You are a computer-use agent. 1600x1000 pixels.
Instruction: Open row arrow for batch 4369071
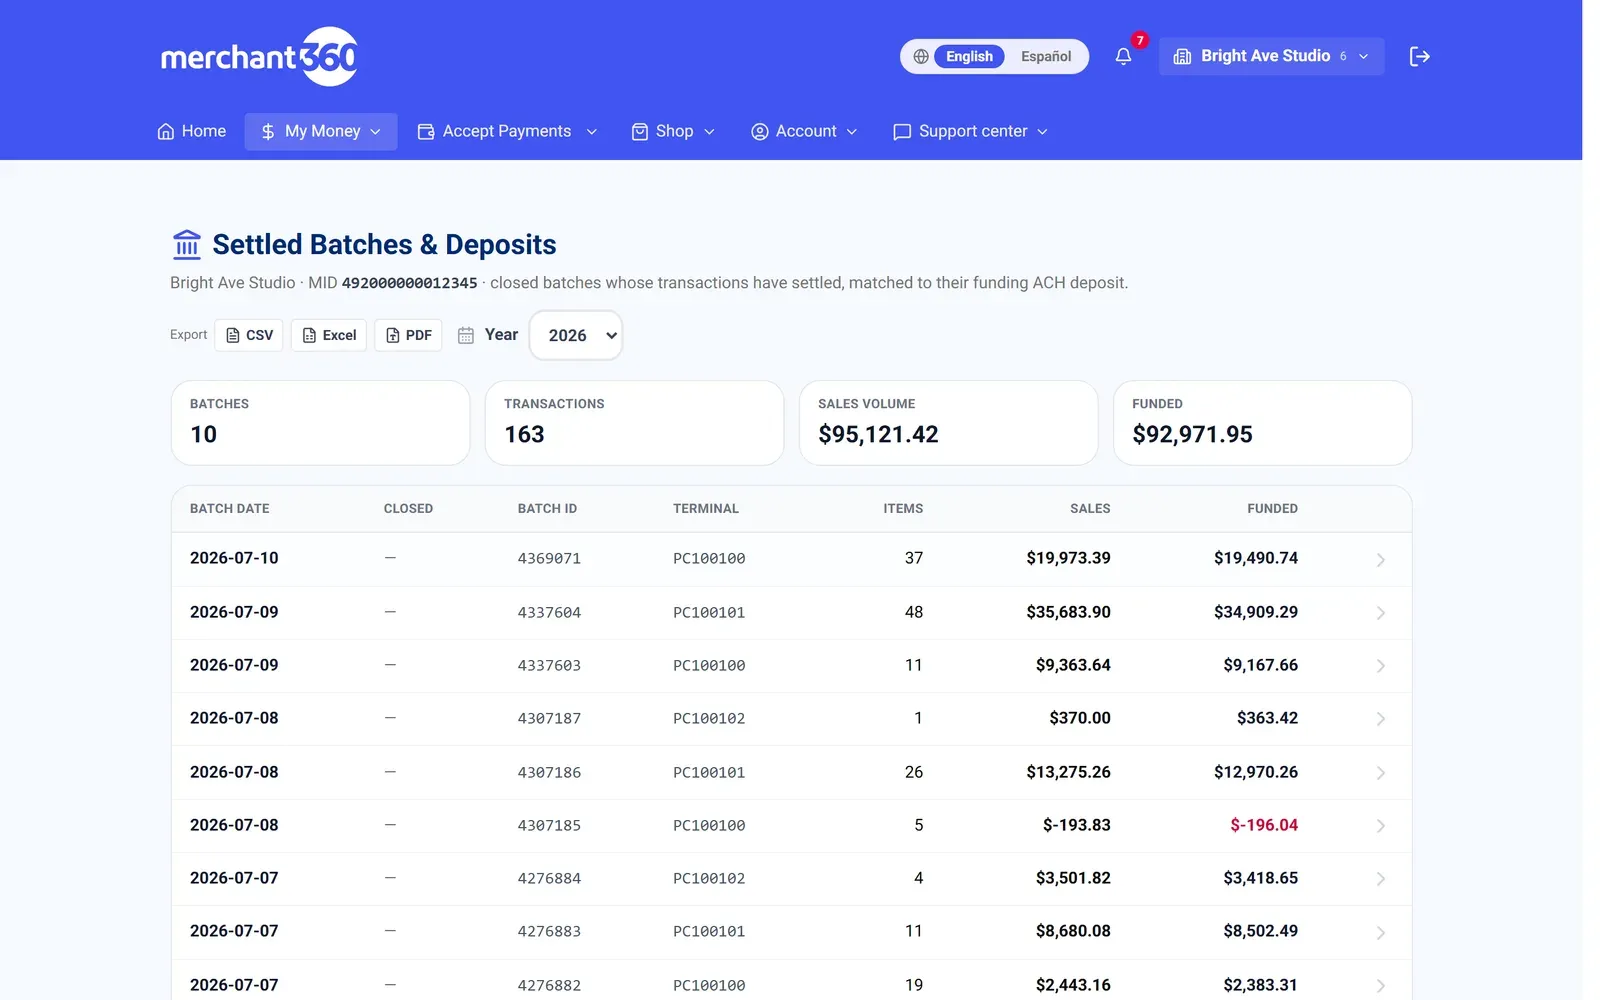(1380, 559)
